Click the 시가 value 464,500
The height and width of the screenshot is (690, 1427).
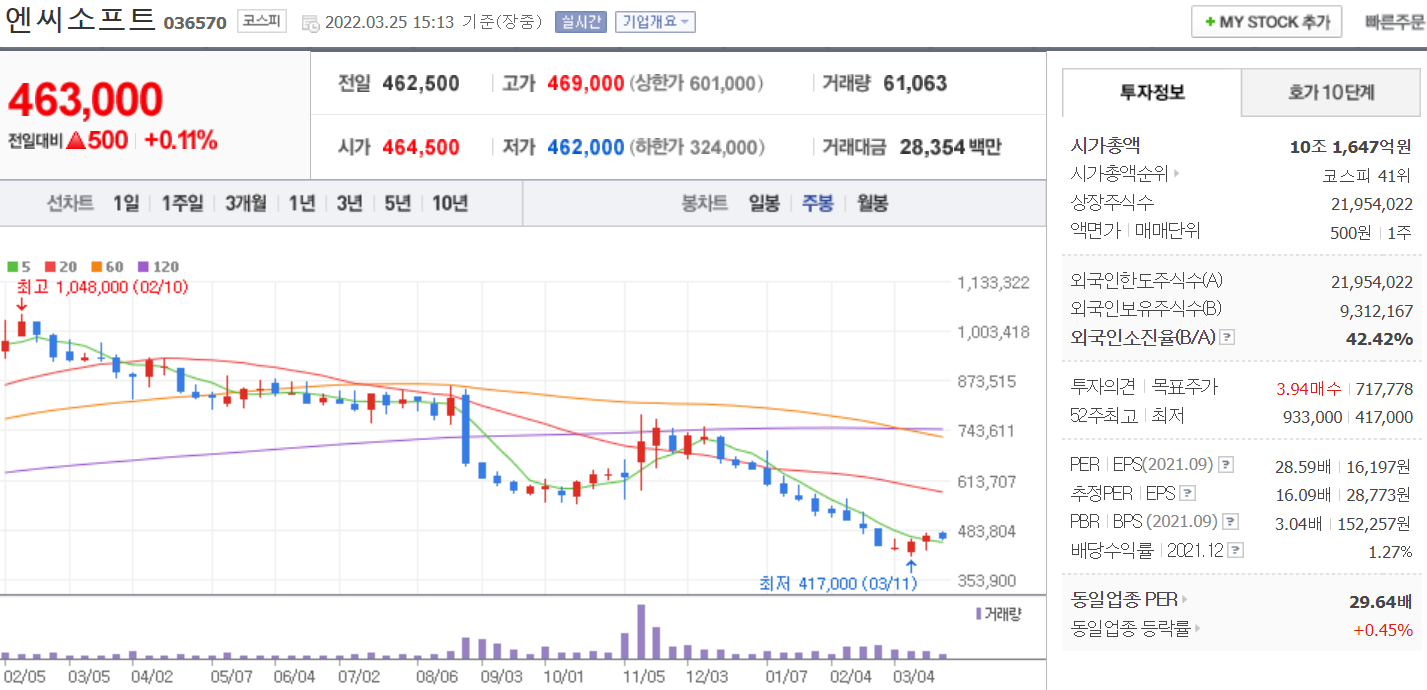(421, 148)
